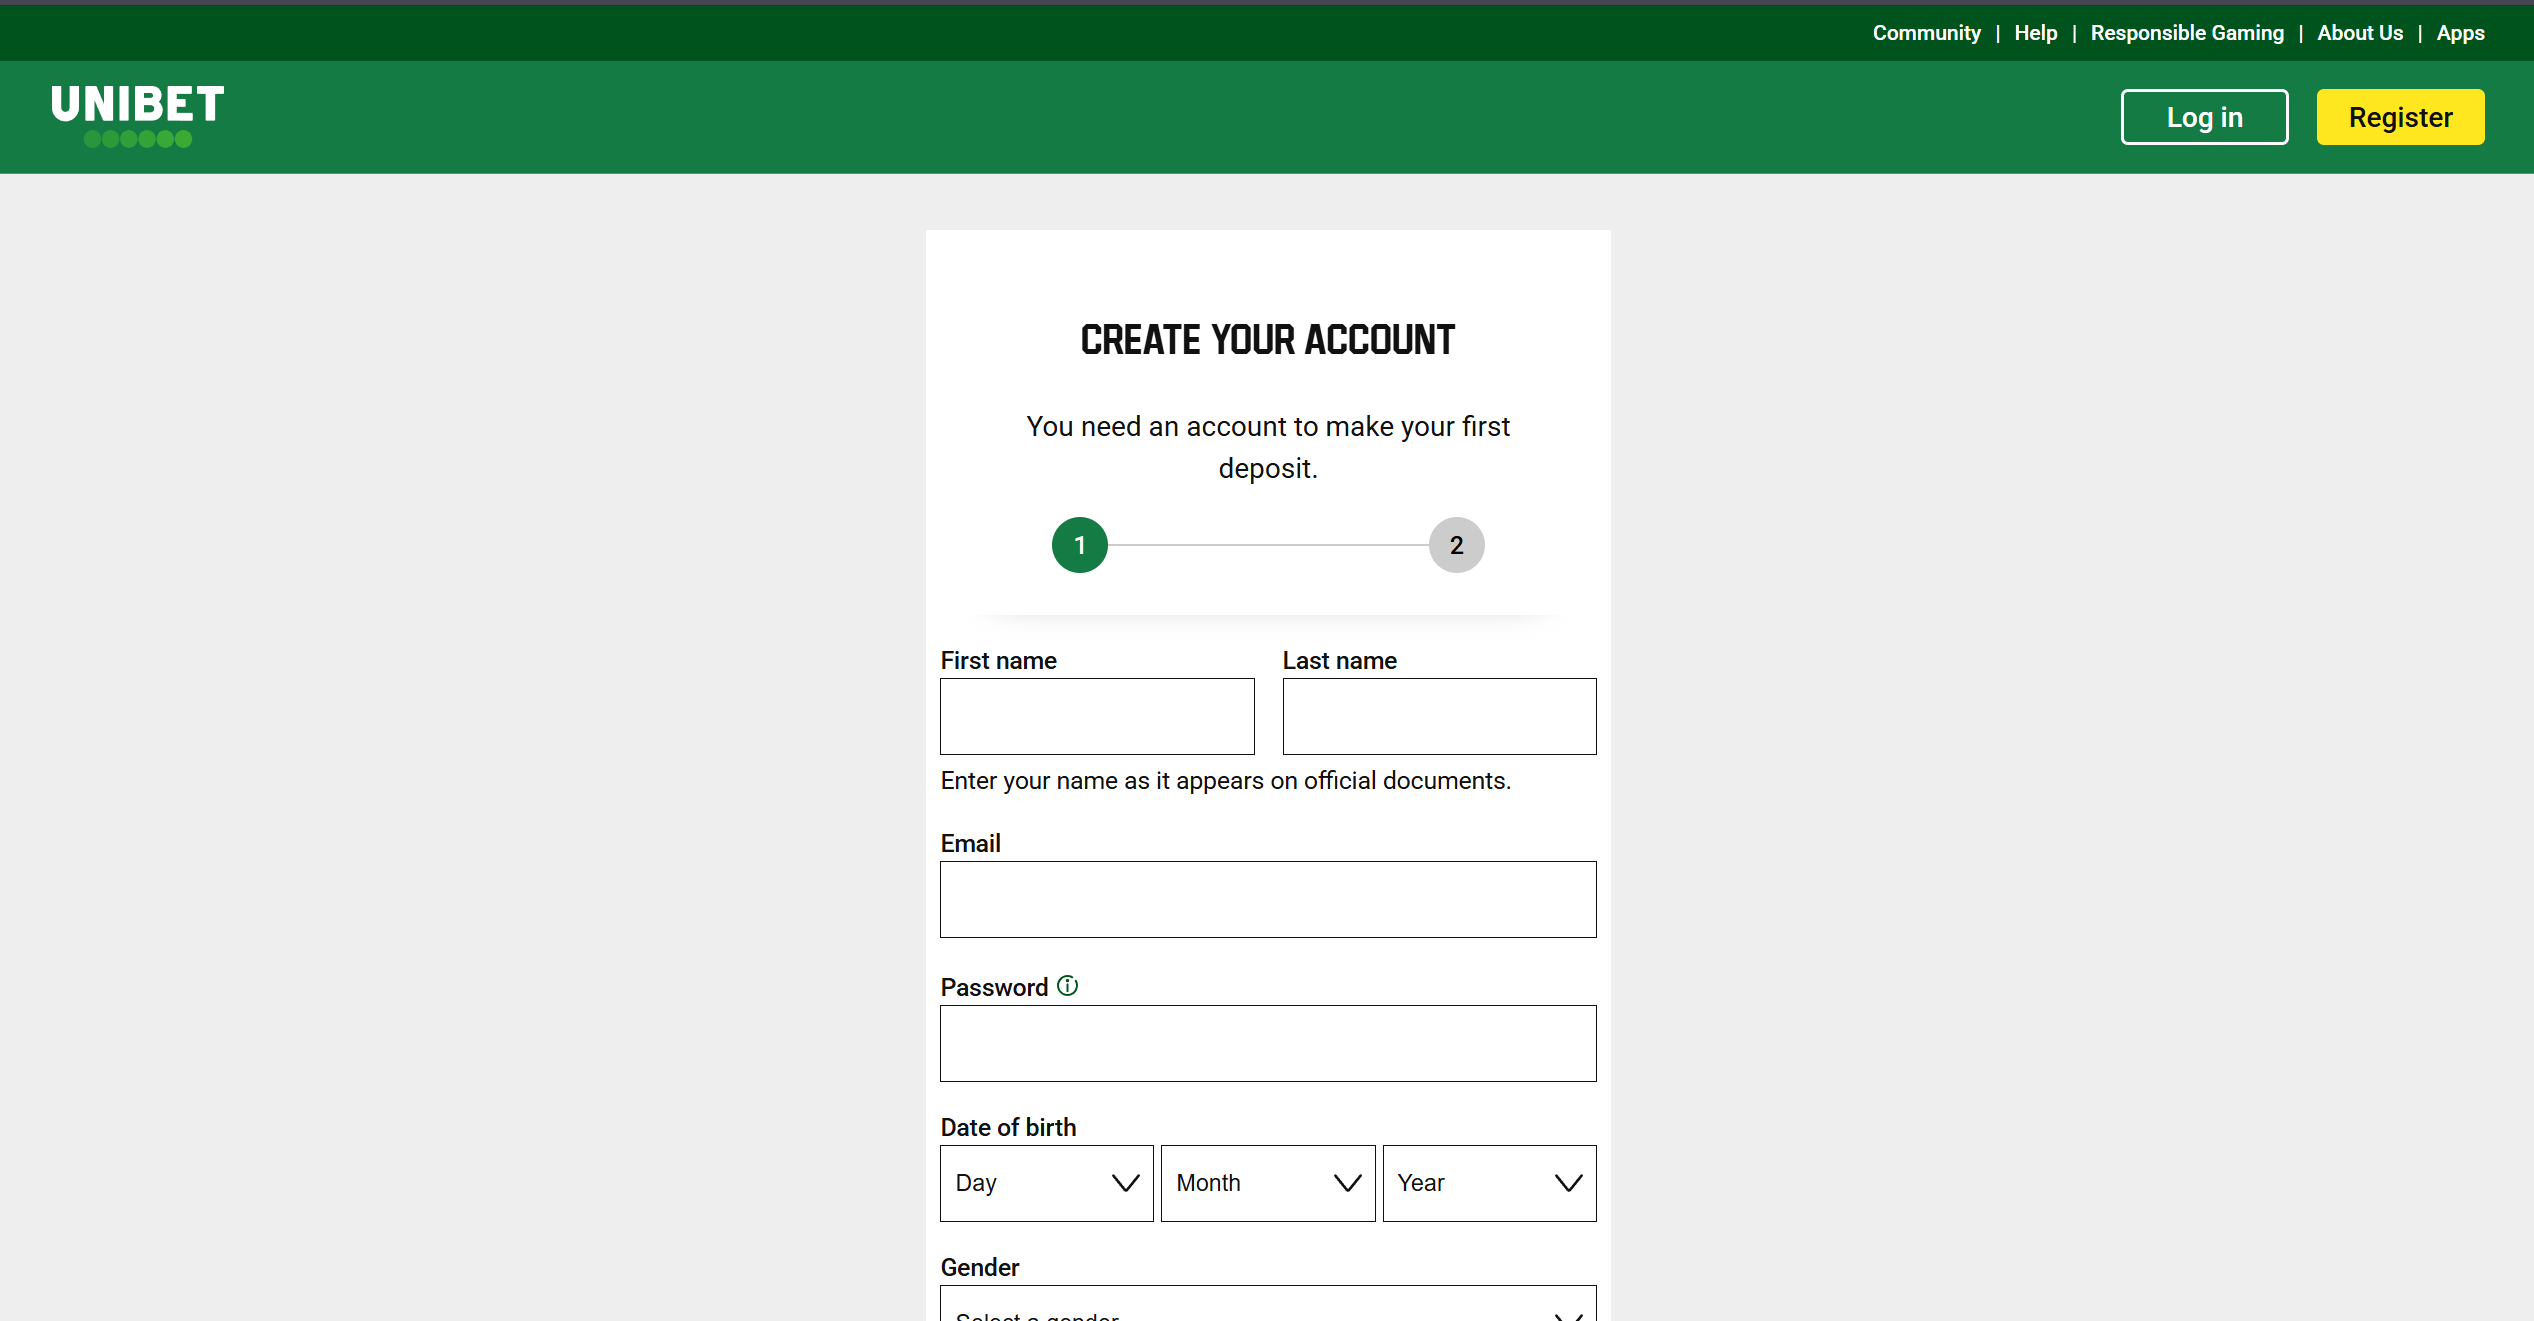Open the Day selector
The height and width of the screenshot is (1321, 2534).
tap(1046, 1183)
